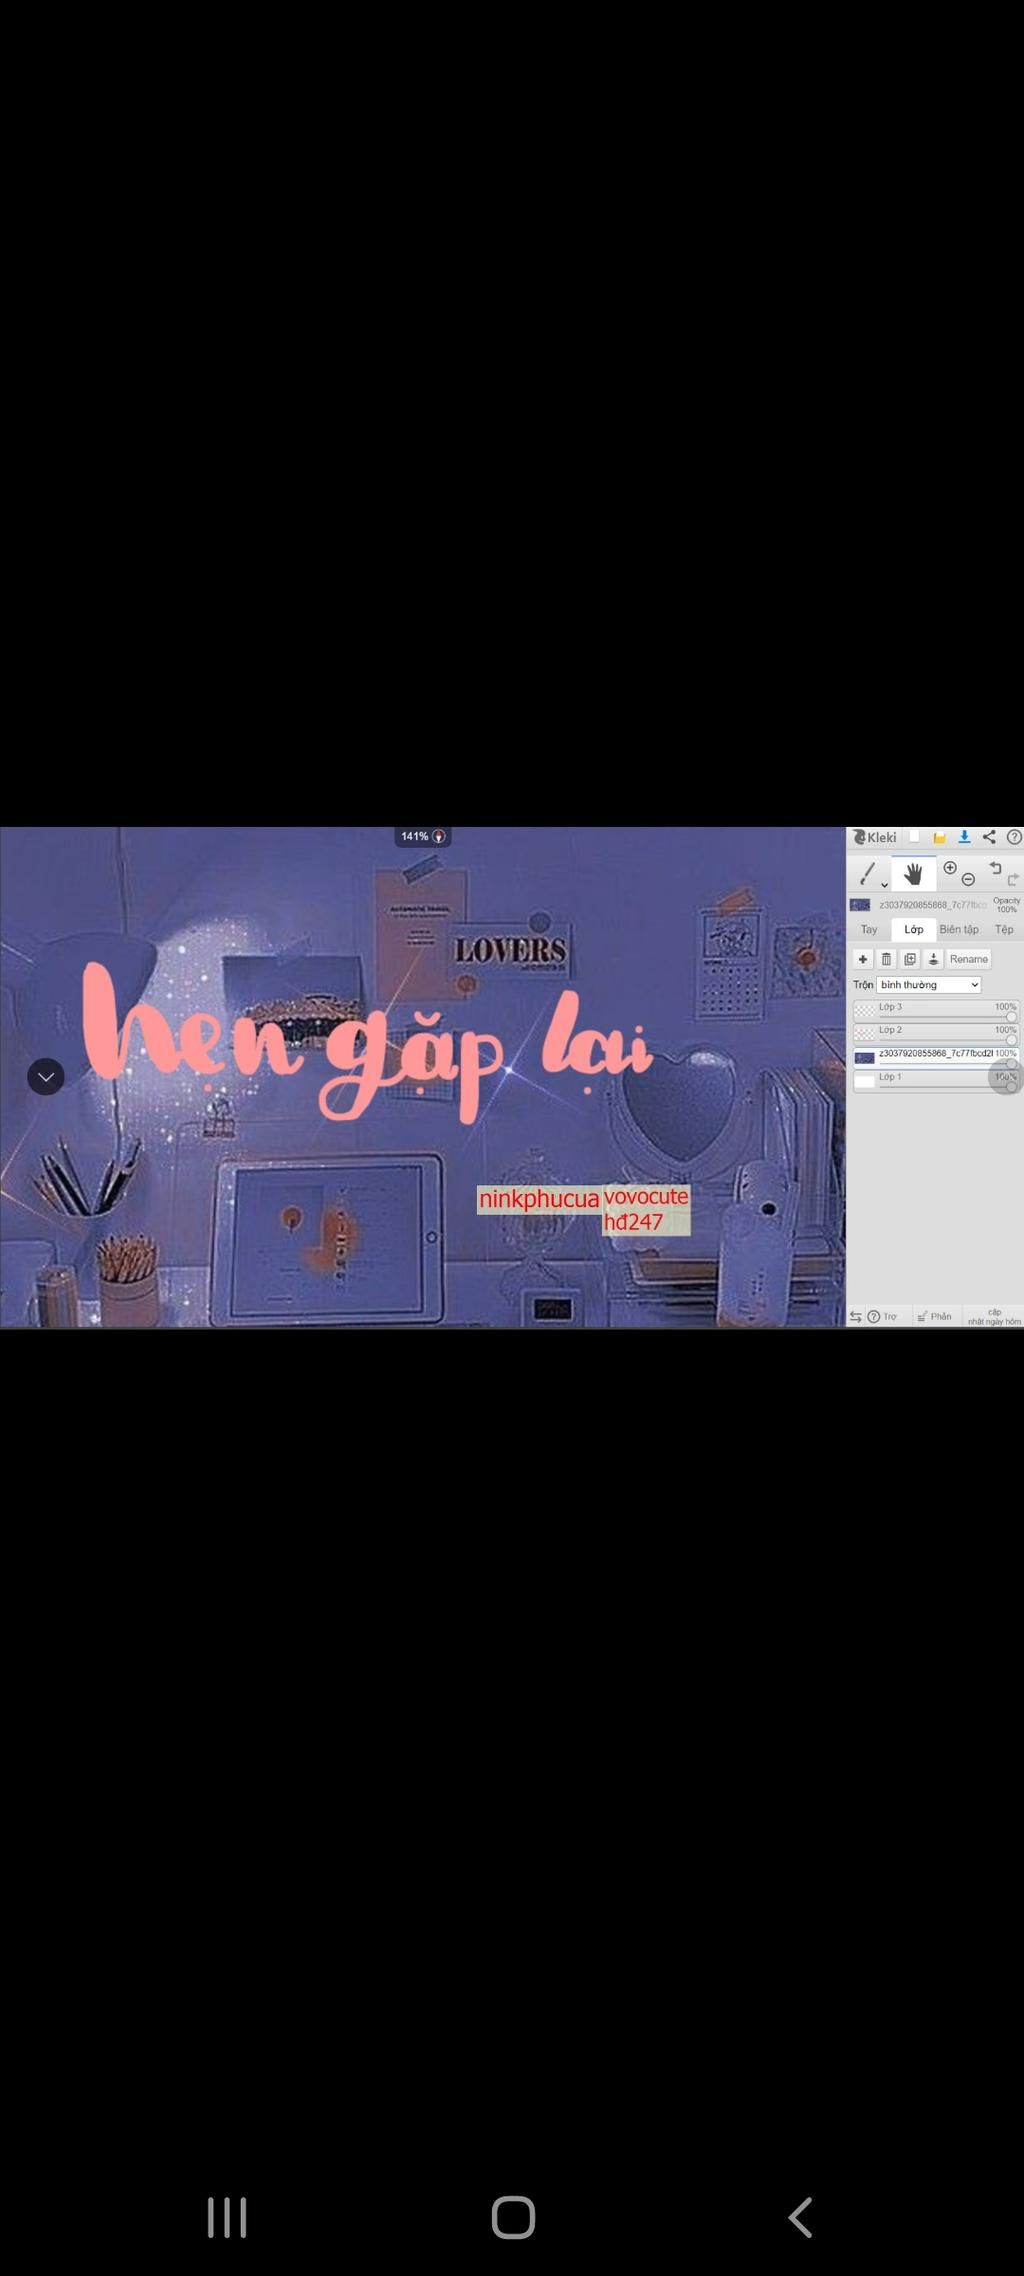Select the z3037920855868 image layer
This screenshot has height=2276, width=1024.
tap(935, 1057)
